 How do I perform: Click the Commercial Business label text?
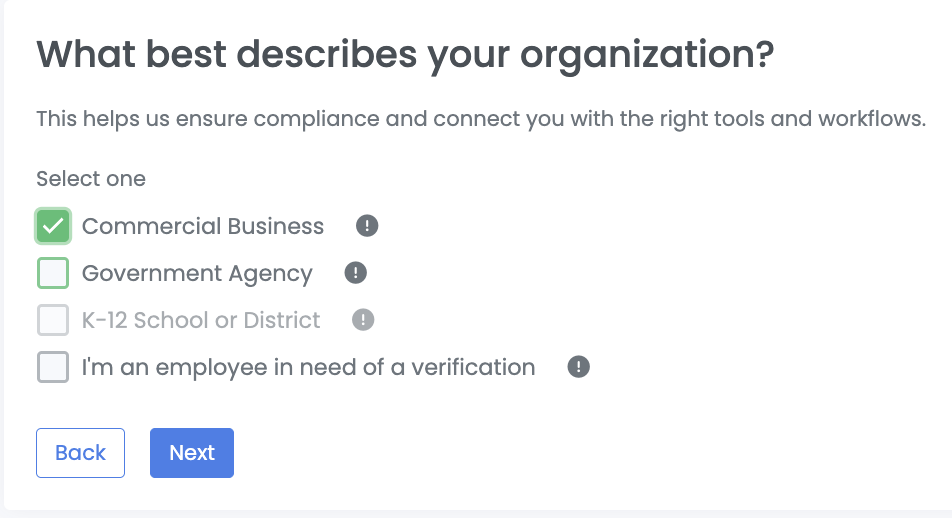click(x=203, y=226)
